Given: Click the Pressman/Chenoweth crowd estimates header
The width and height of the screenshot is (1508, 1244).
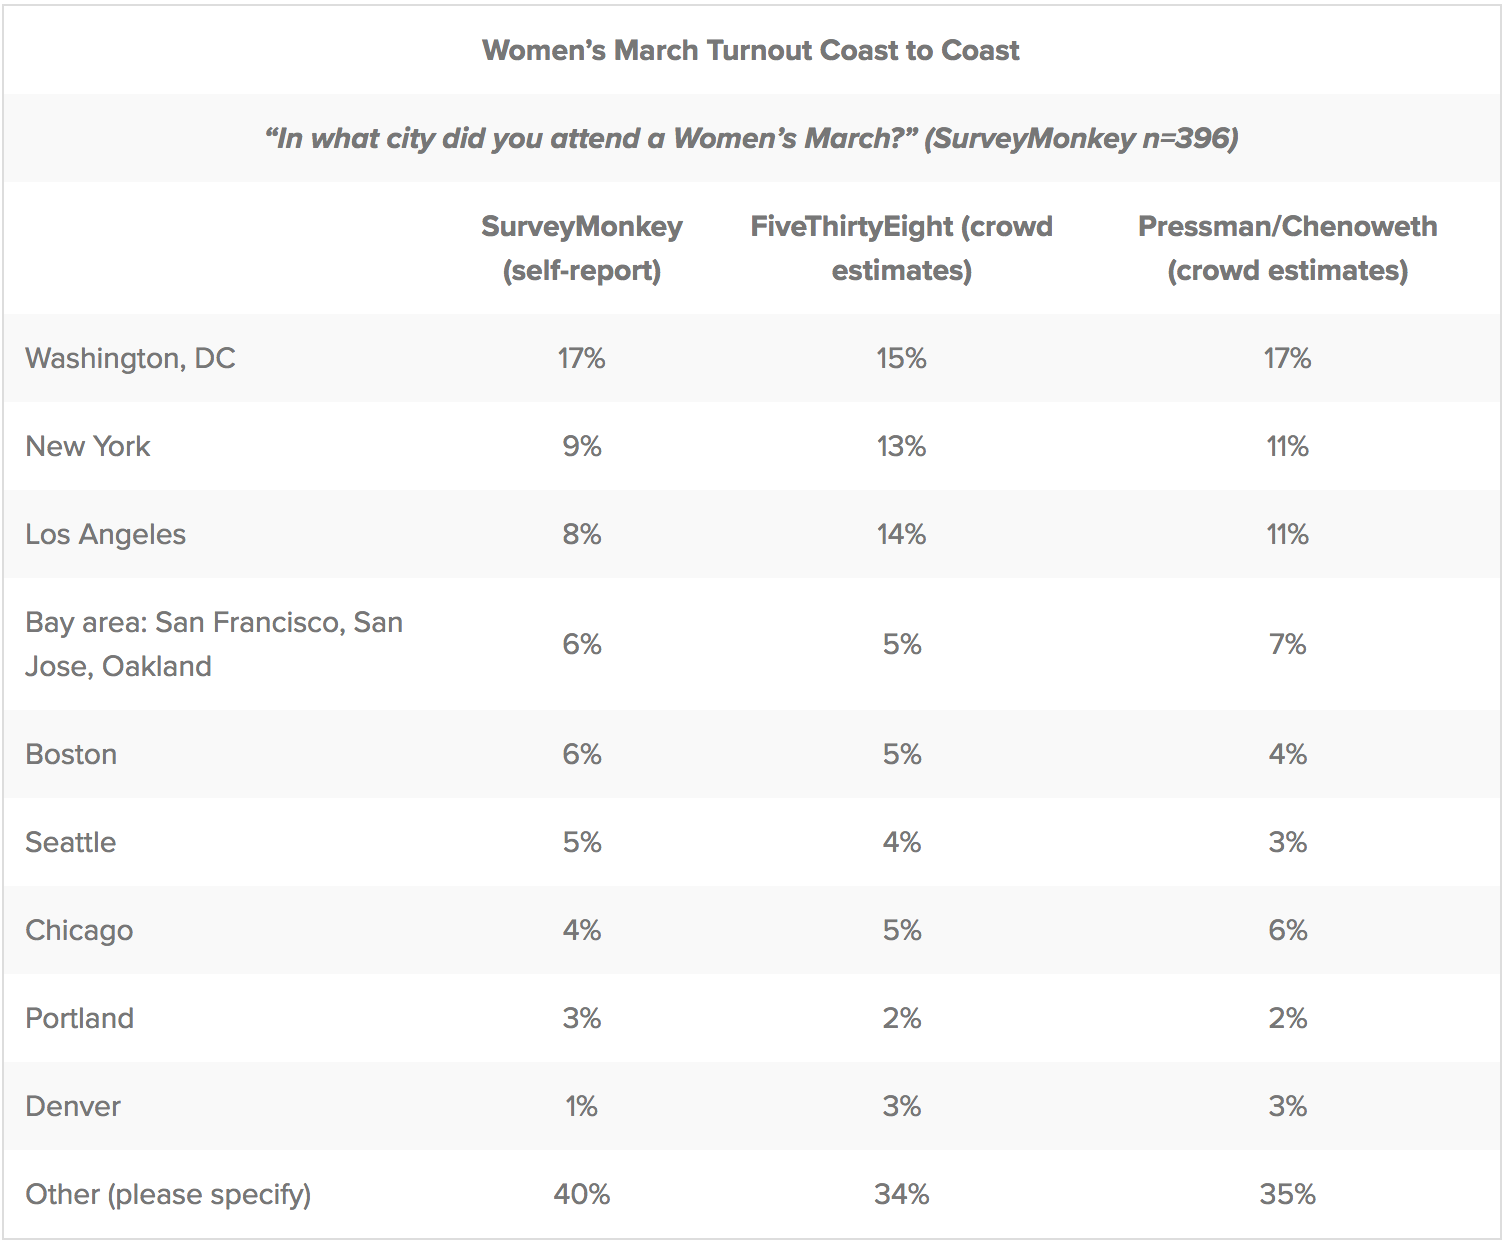Looking at the screenshot, I should [x=1288, y=248].
